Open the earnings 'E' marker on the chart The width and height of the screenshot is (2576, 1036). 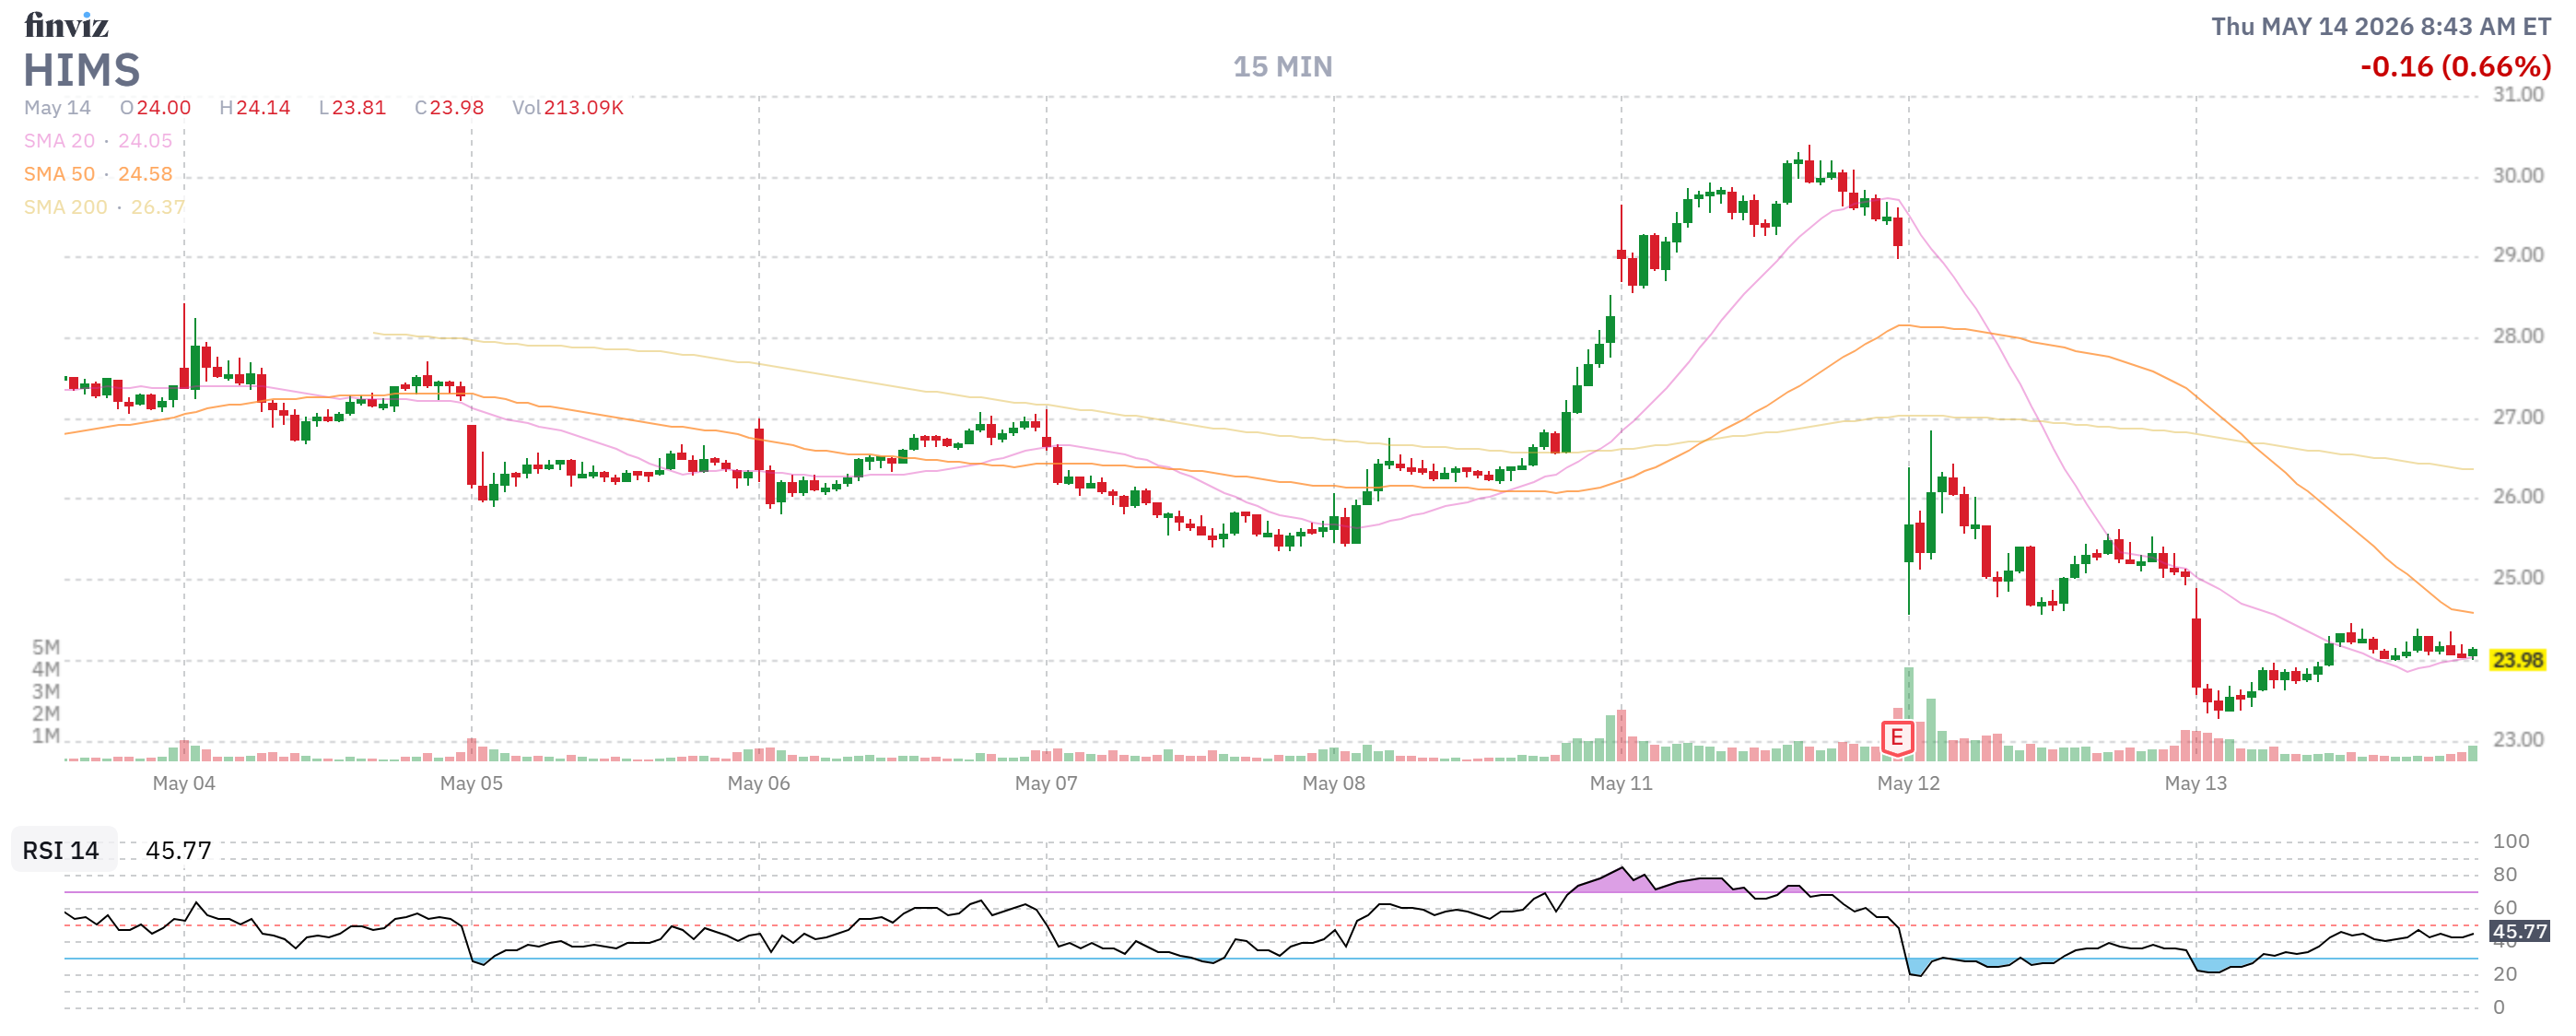pos(1896,739)
